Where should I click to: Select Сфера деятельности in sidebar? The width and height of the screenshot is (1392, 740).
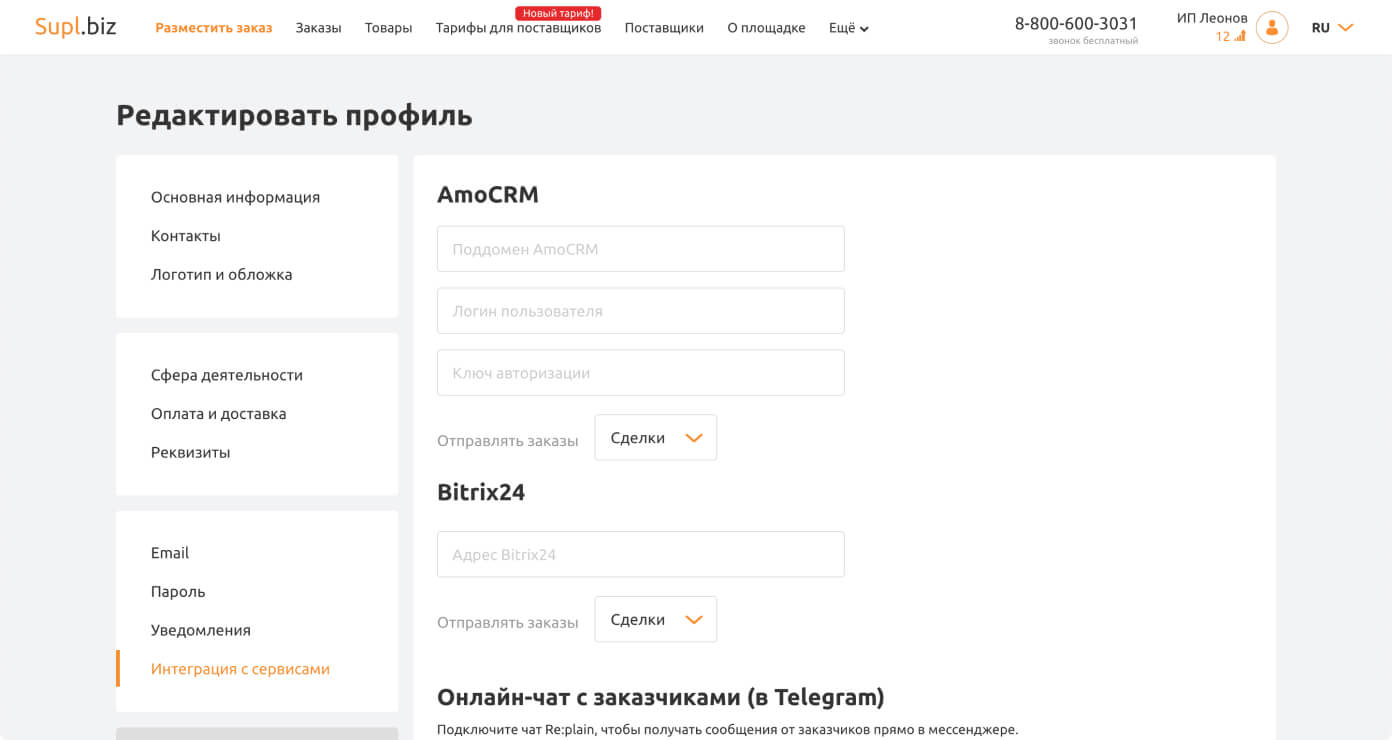[227, 375]
